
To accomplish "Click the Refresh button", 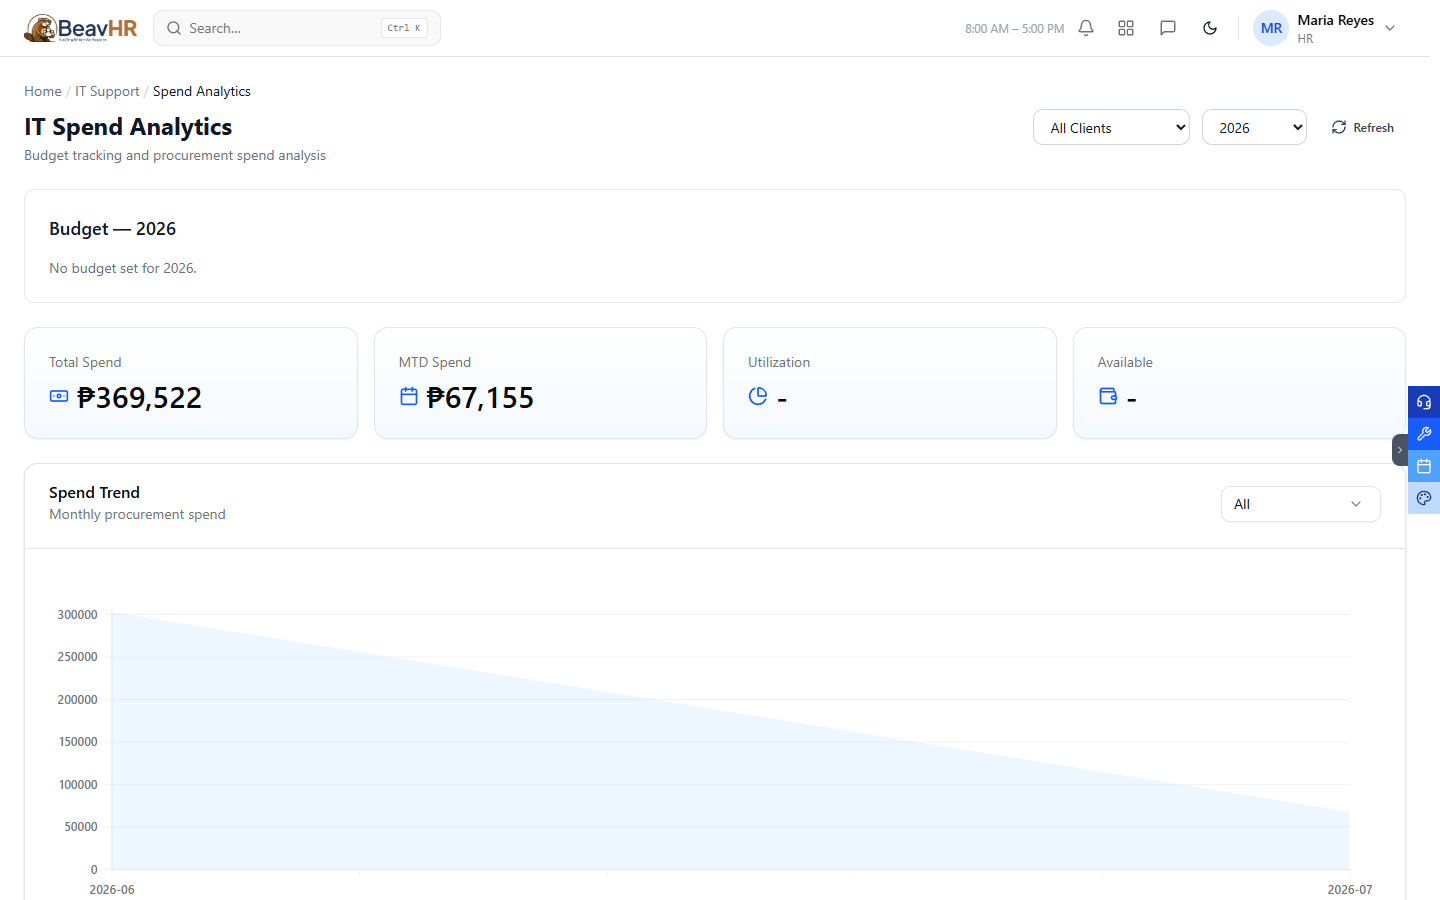I will click(x=1362, y=127).
